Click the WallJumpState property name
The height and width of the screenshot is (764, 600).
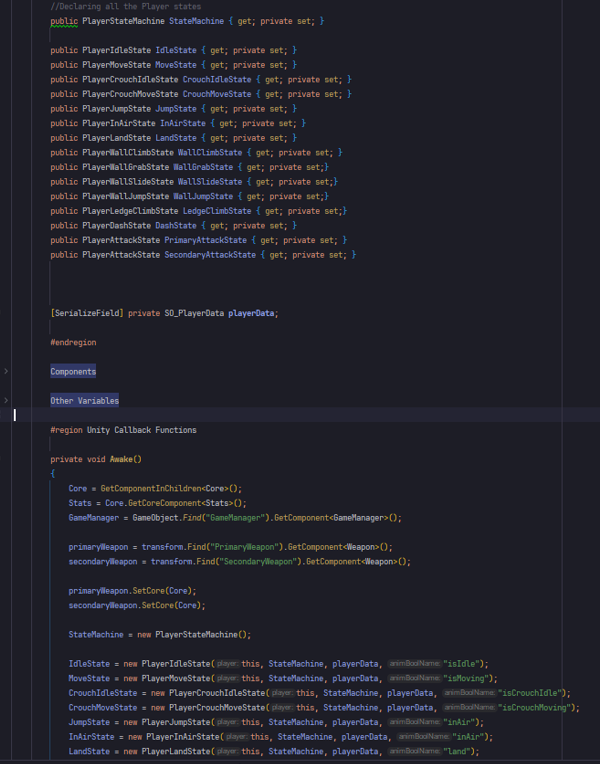[203, 197]
